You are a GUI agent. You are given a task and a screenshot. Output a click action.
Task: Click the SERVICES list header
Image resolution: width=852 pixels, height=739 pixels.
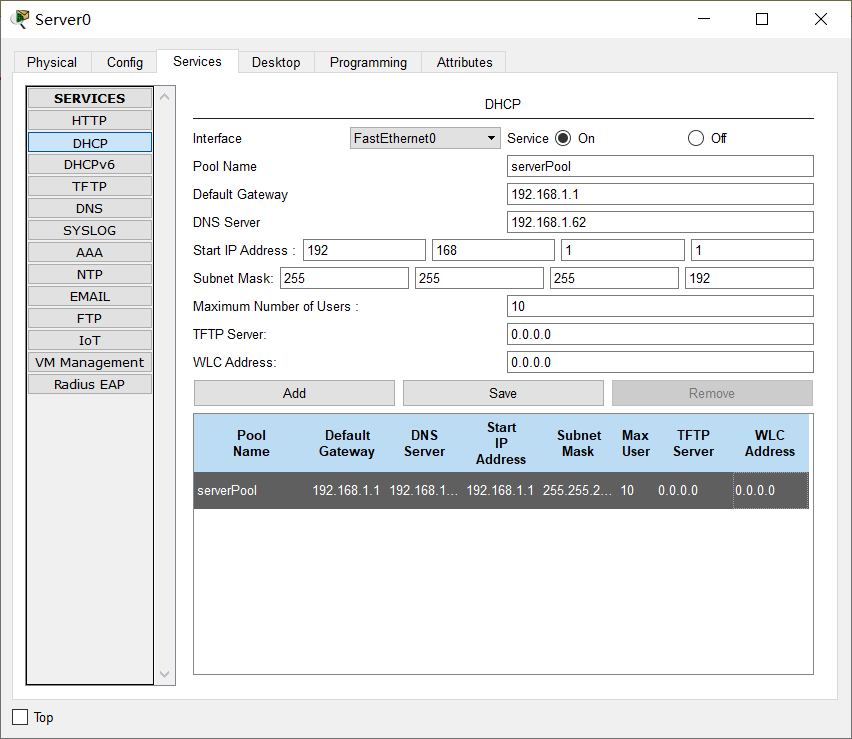coord(90,98)
